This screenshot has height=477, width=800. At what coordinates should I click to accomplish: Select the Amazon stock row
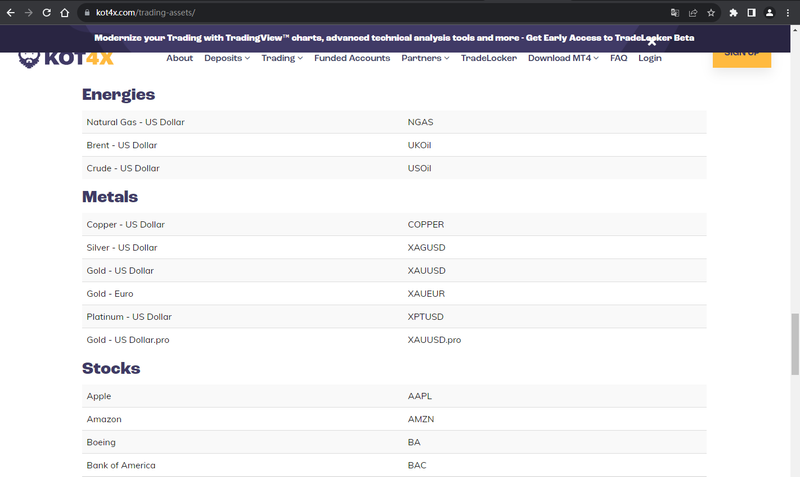click(x=394, y=419)
